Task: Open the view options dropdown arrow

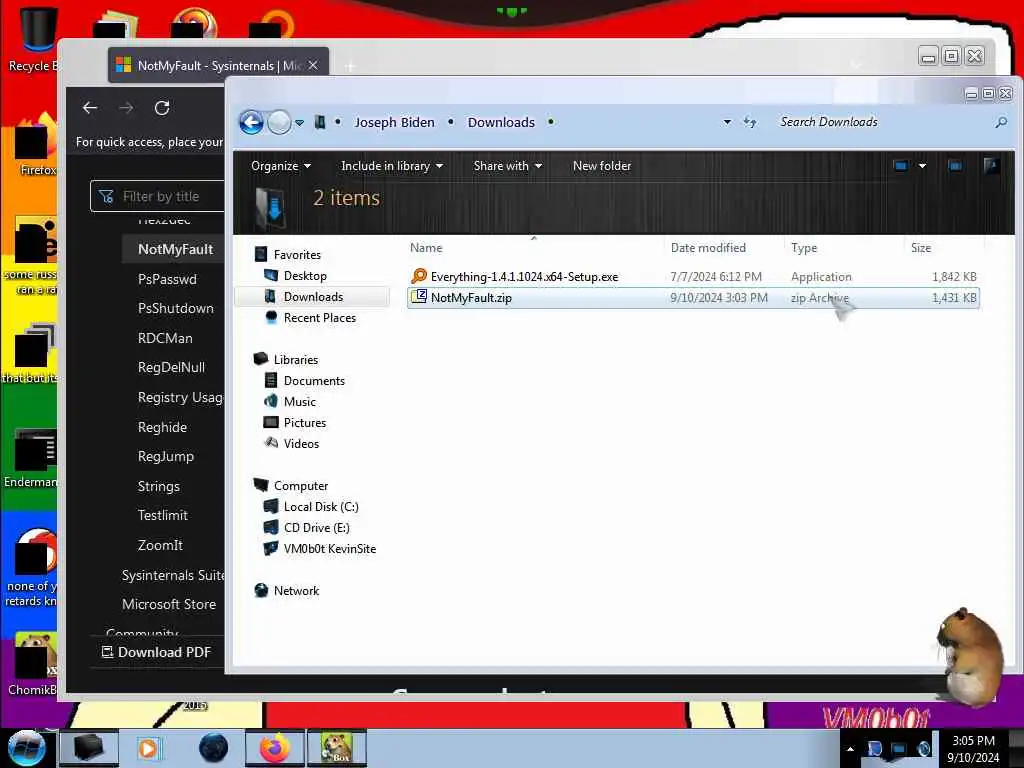Action: tap(922, 166)
